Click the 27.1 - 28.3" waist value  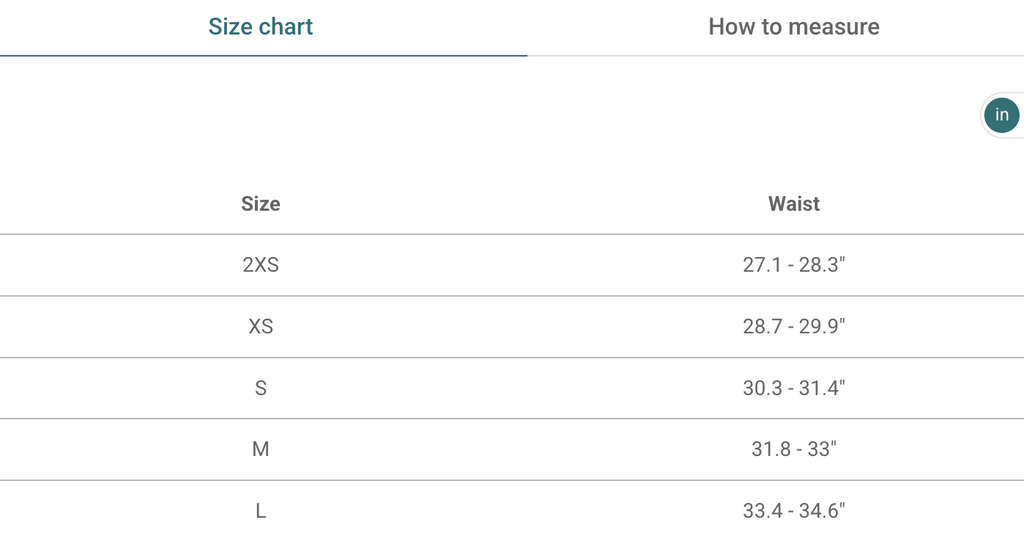794,265
